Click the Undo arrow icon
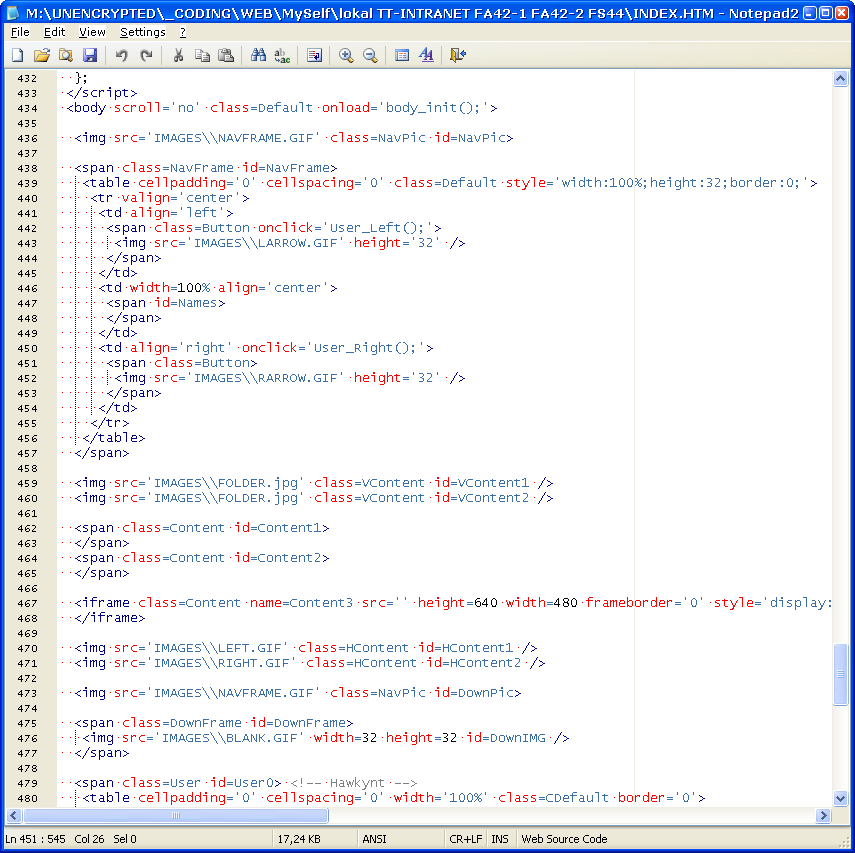The width and height of the screenshot is (855, 853). point(122,55)
